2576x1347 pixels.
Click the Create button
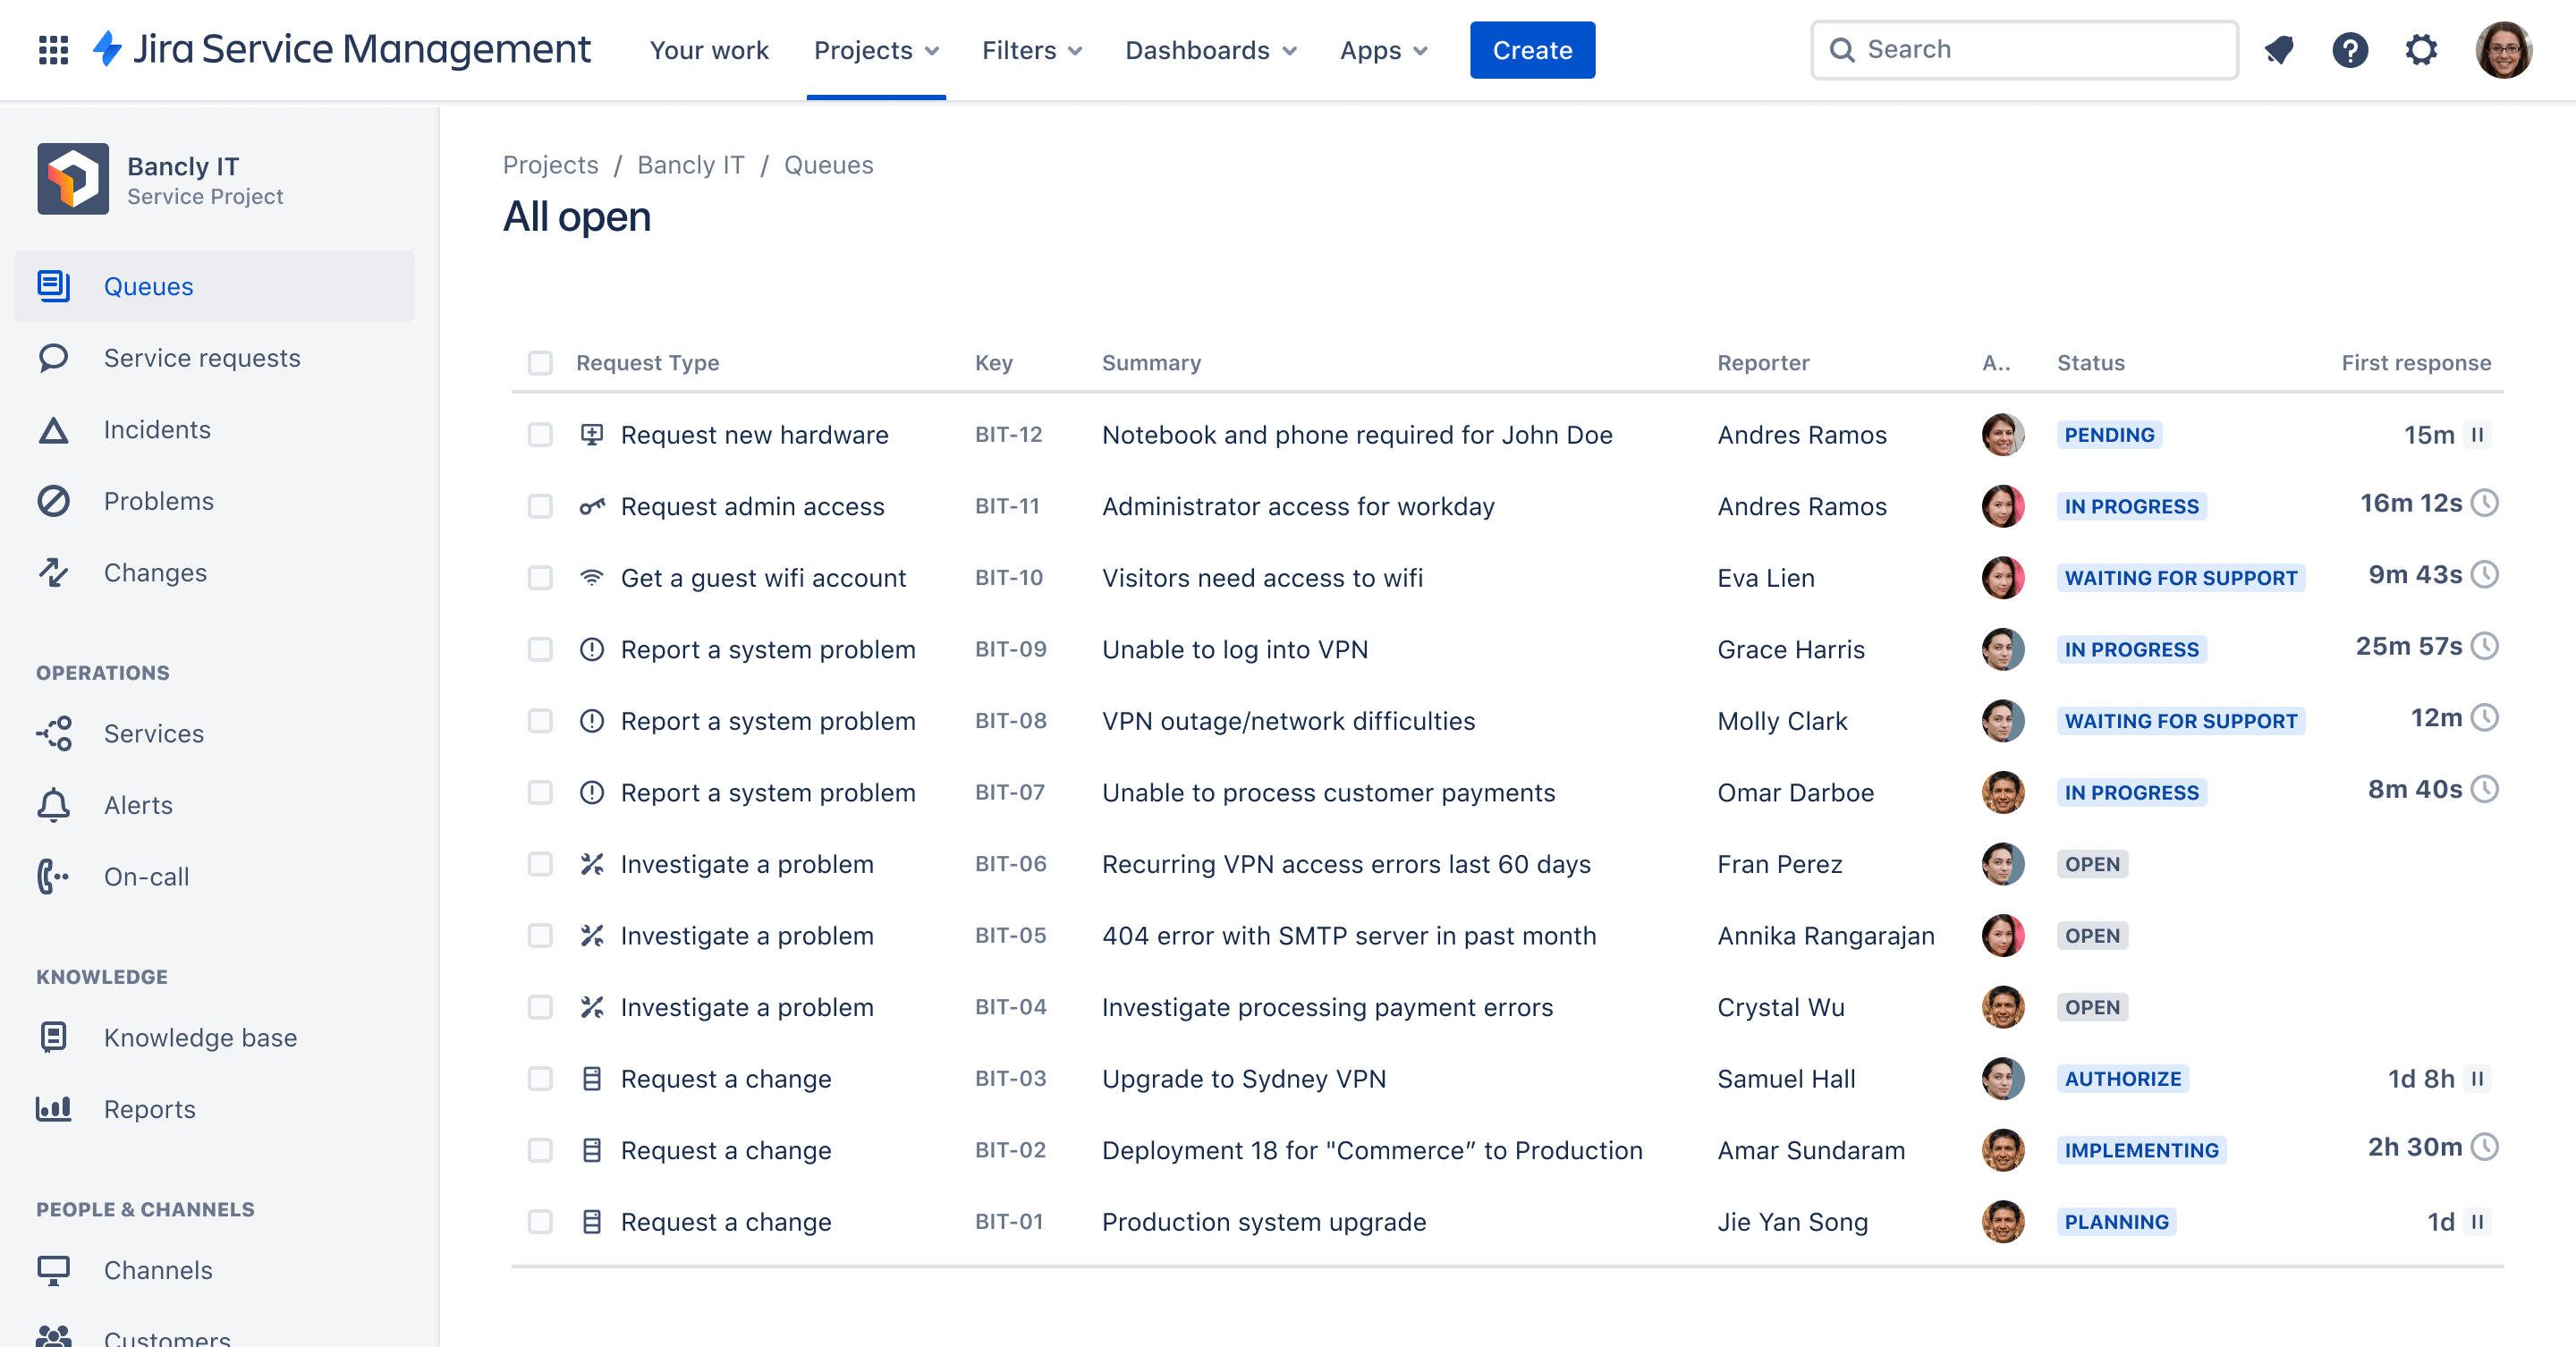(x=1531, y=47)
